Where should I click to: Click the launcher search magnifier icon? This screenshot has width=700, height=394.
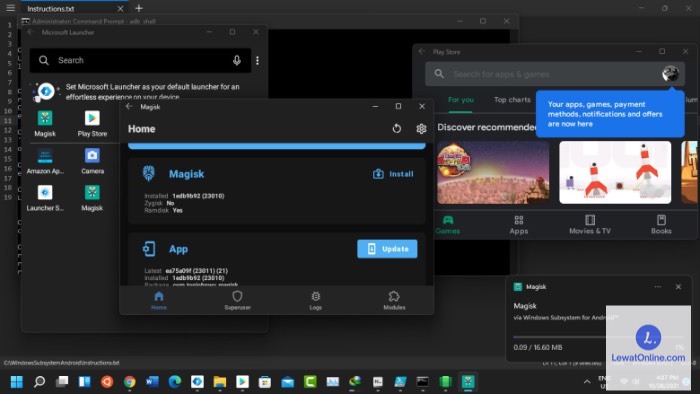coord(44,60)
